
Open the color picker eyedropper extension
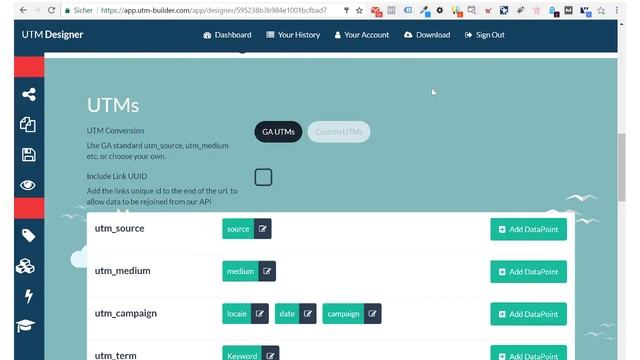(x=425, y=11)
